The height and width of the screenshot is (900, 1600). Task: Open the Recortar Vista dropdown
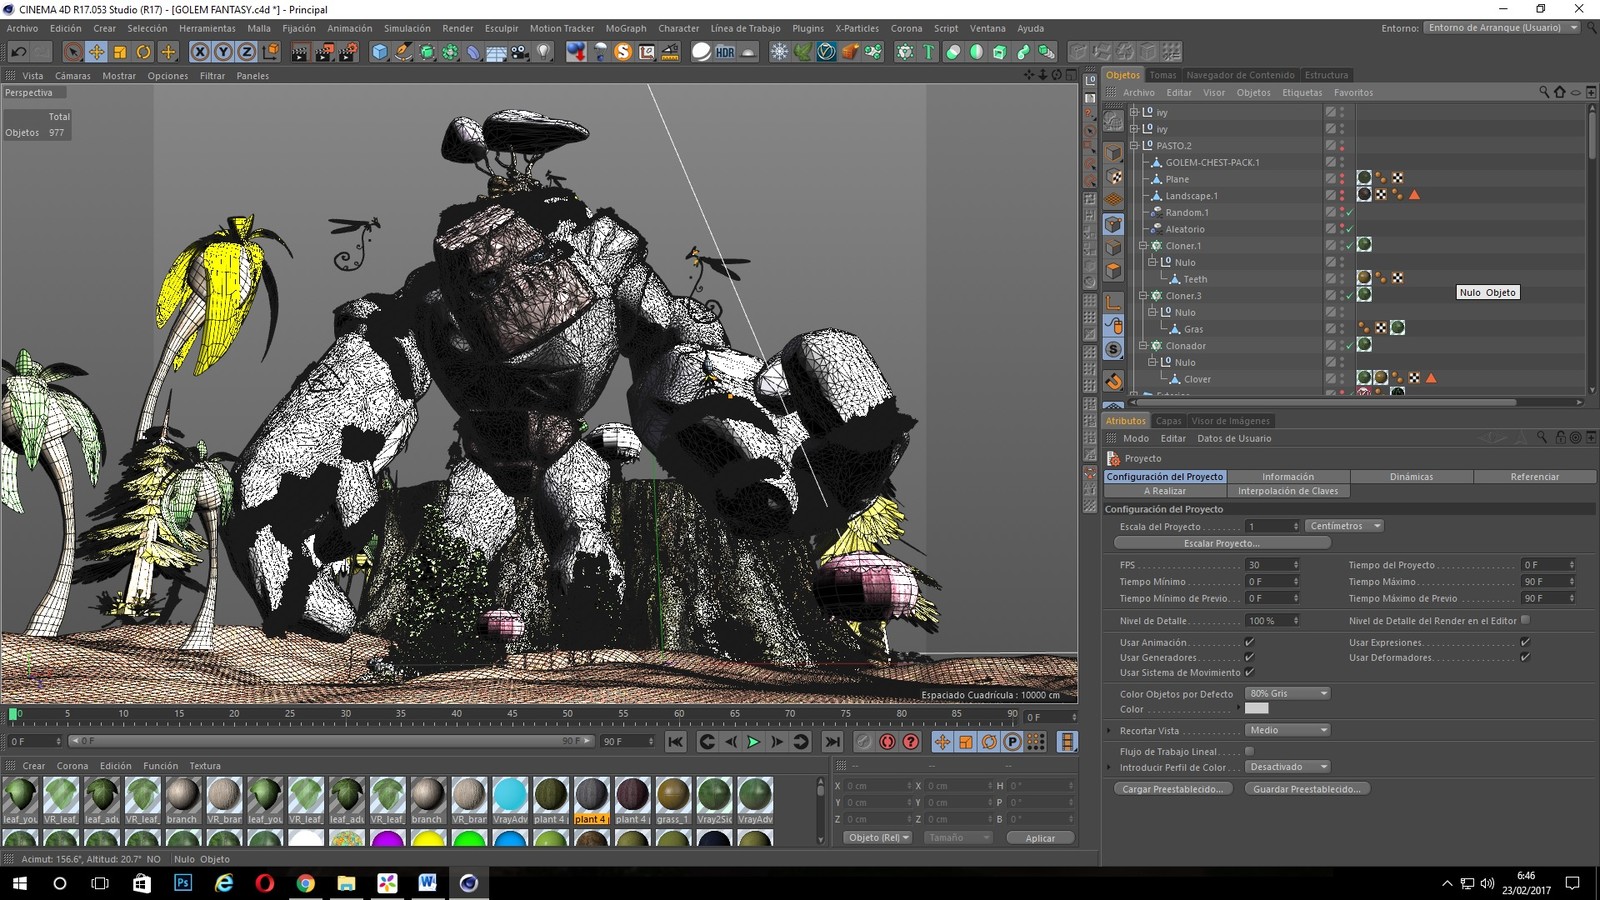pyautogui.click(x=1288, y=730)
